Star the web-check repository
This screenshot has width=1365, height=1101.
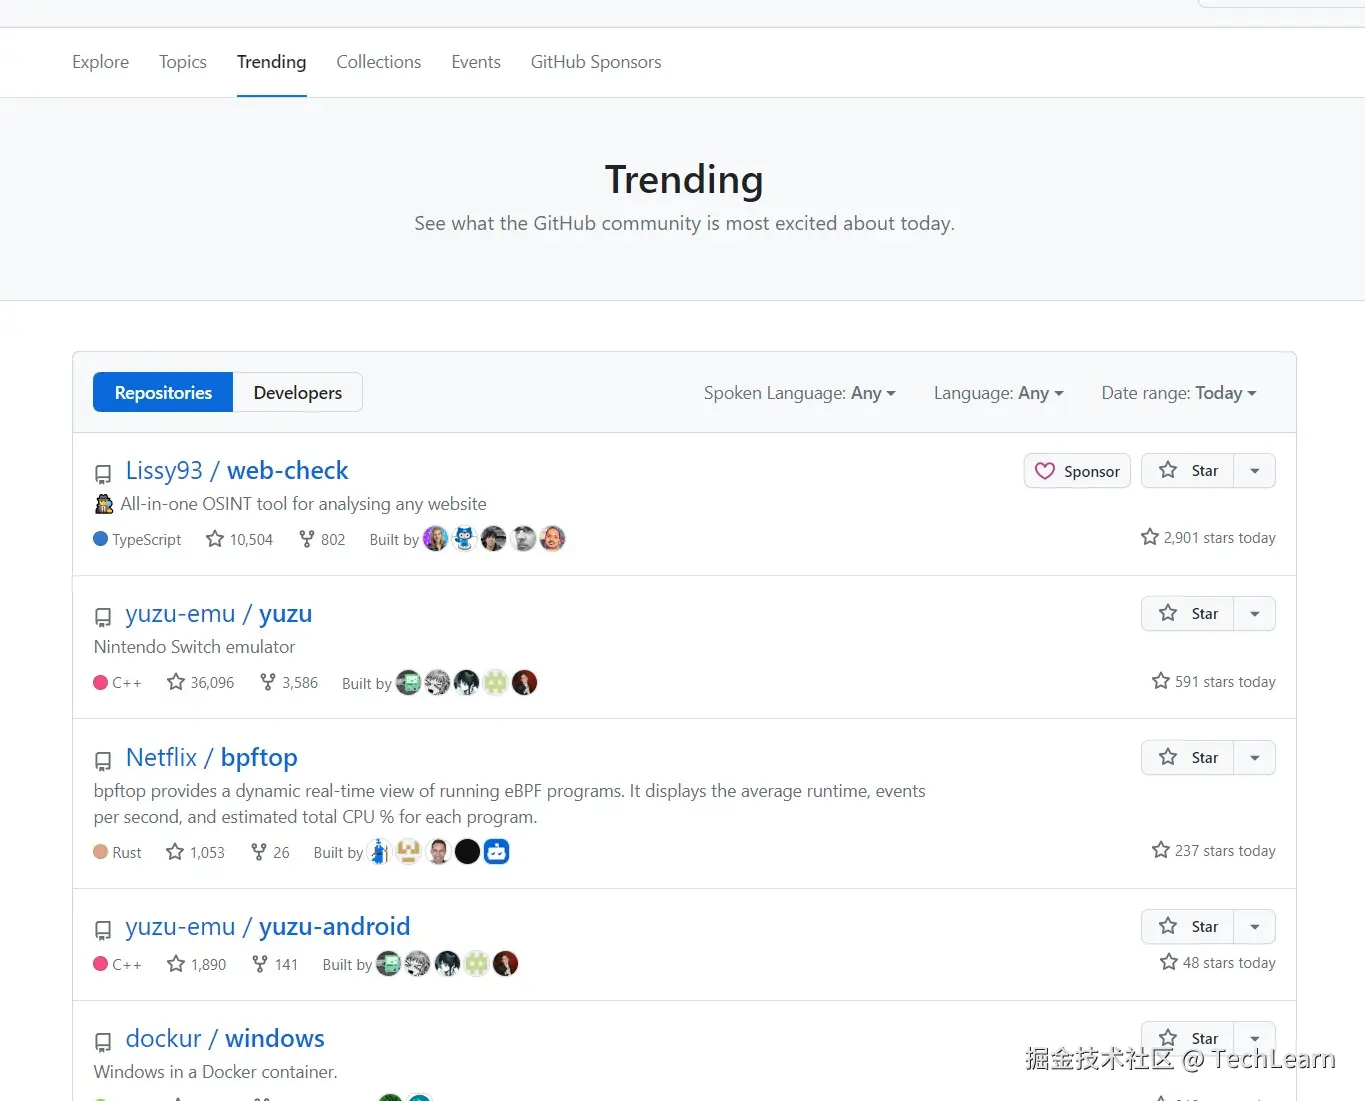pyautogui.click(x=1188, y=471)
